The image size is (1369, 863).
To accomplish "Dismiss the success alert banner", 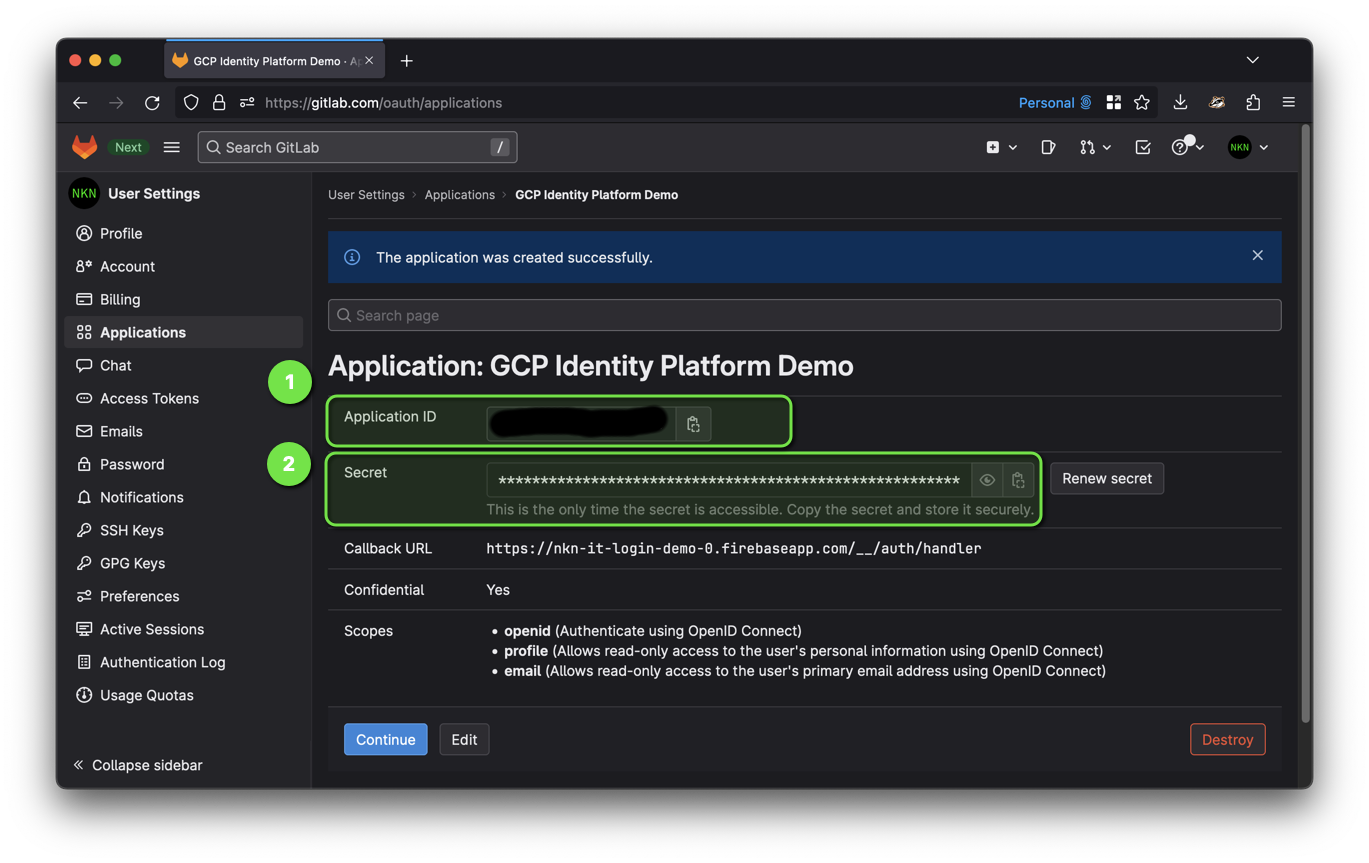I will point(1257,256).
